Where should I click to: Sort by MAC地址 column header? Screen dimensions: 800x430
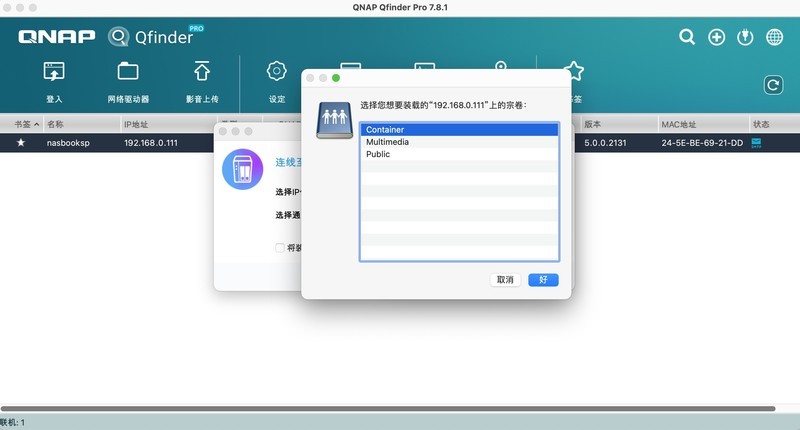pyautogui.click(x=703, y=124)
